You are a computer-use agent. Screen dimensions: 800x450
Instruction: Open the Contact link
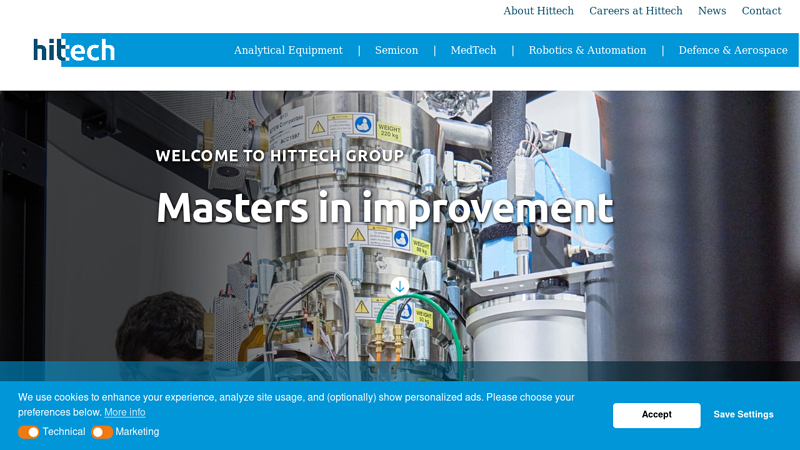click(761, 11)
